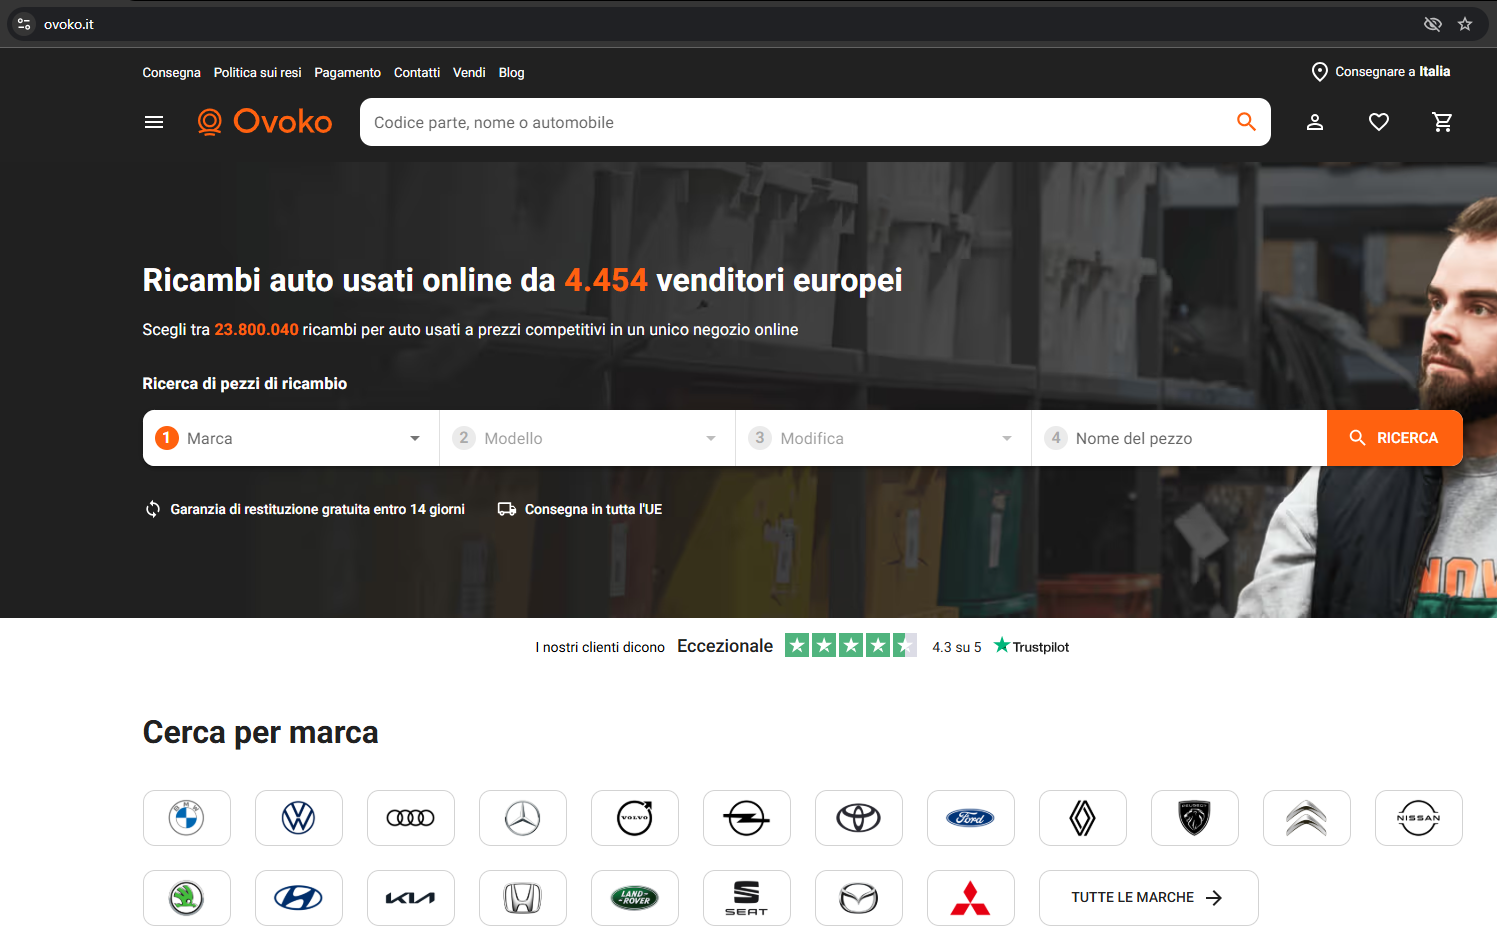The width and height of the screenshot is (1497, 947).
Task: Open the favorites heart icon
Action: [x=1379, y=122]
